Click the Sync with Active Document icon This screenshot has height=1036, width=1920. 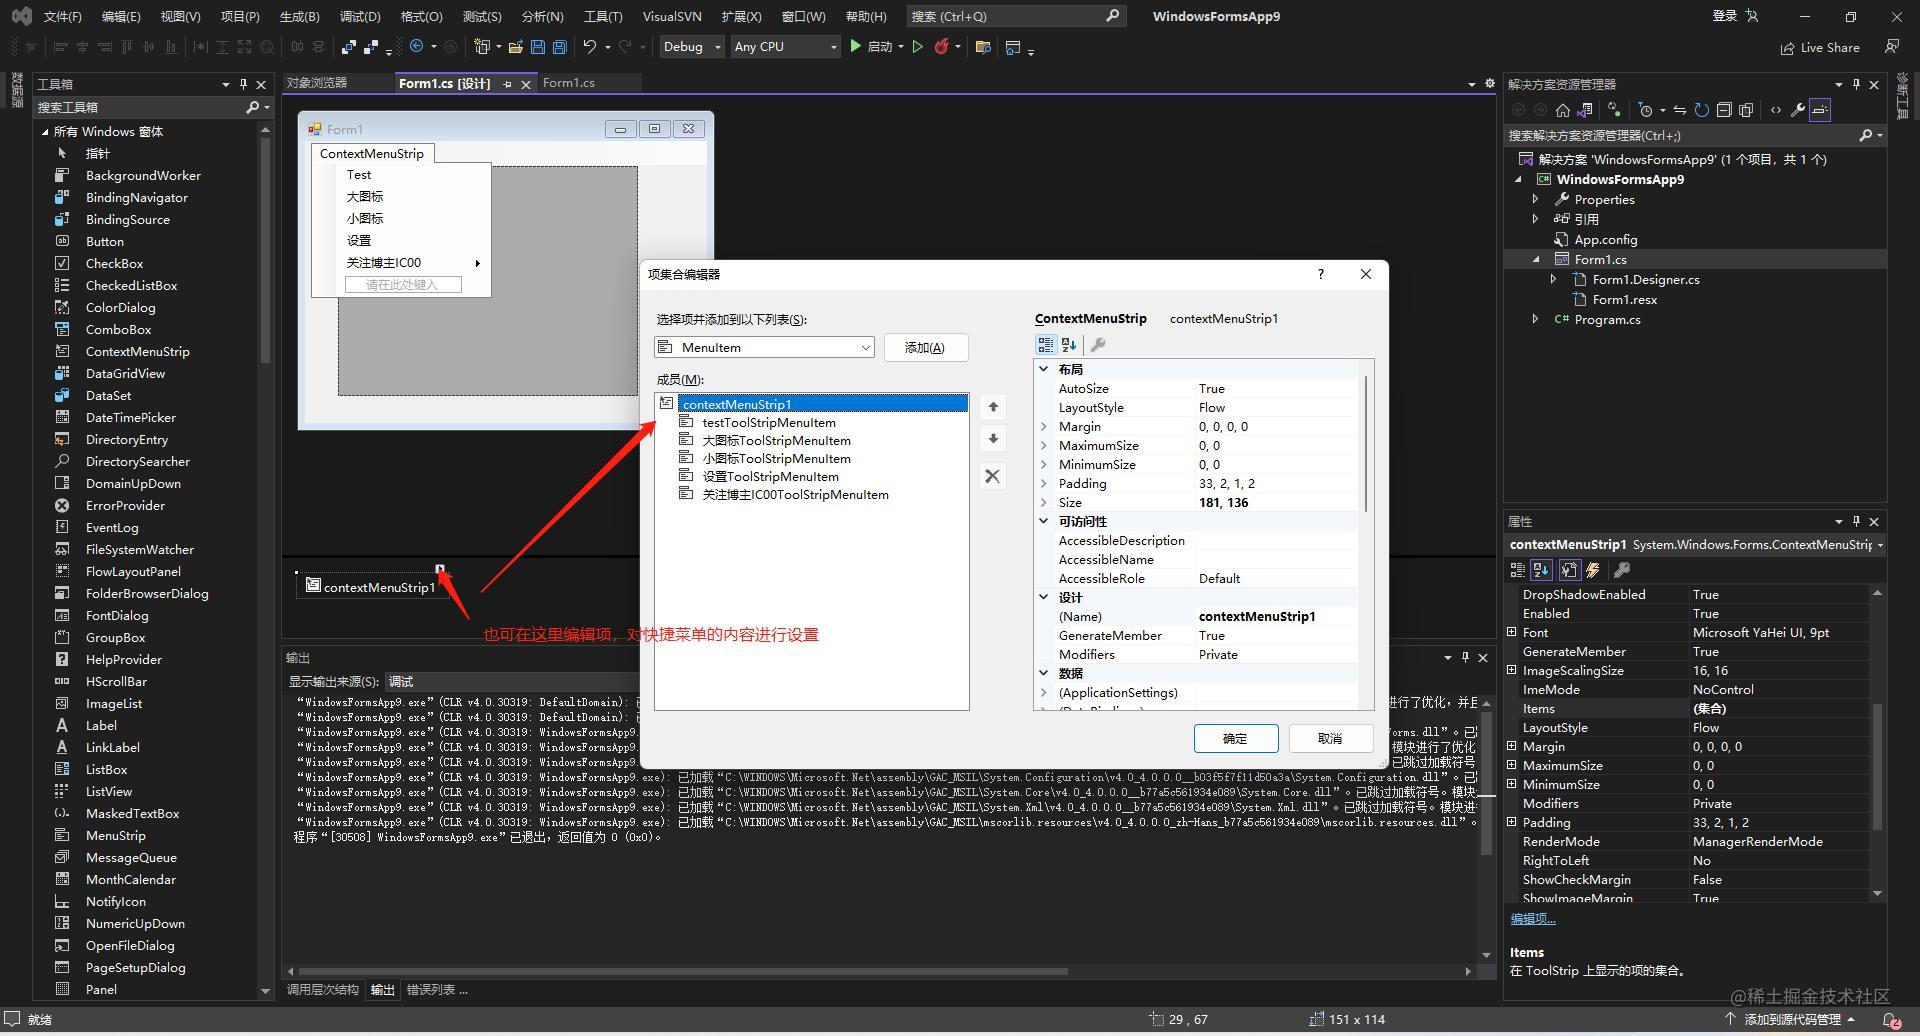click(x=1679, y=110)
